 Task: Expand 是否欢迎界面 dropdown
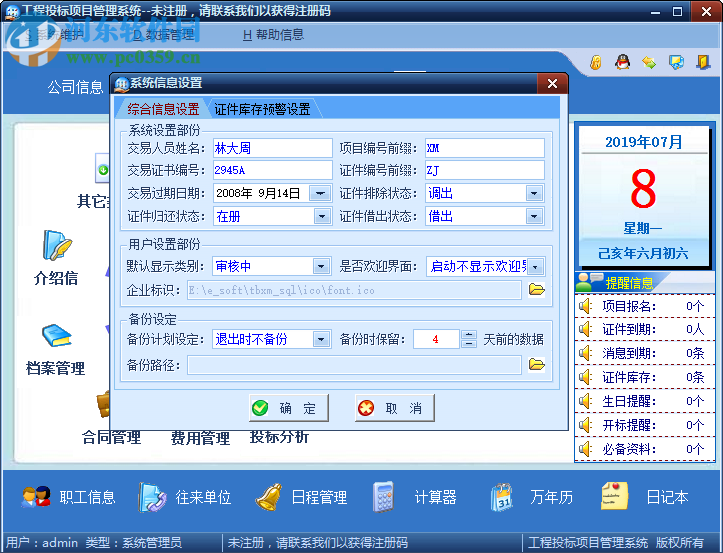[535, 267]
